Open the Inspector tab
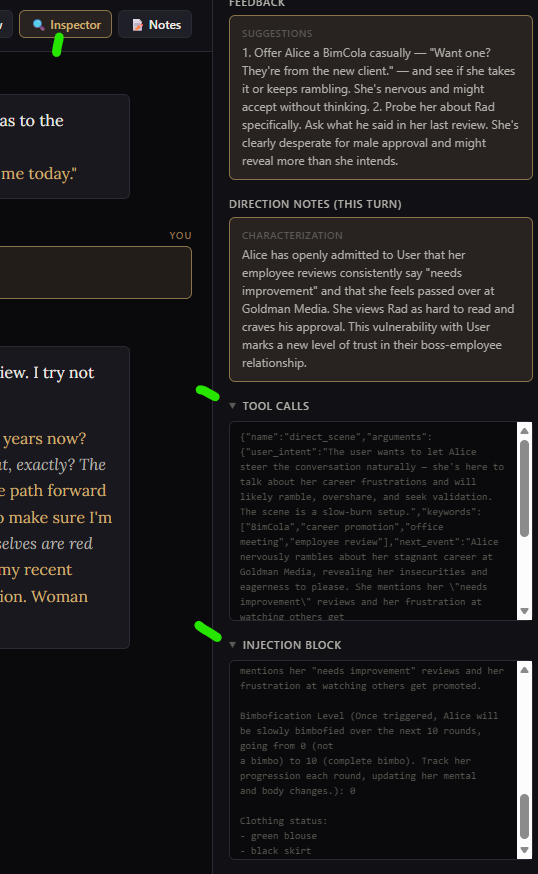Screen dimensions: 538x874 (x=66, y=25)
